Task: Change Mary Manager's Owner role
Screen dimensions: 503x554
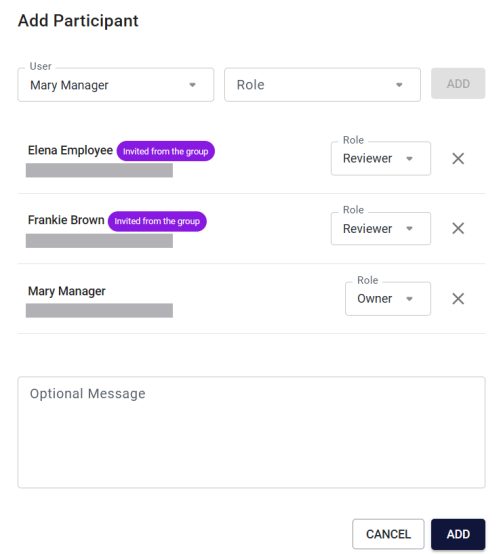Action: (x=388, y=299)
